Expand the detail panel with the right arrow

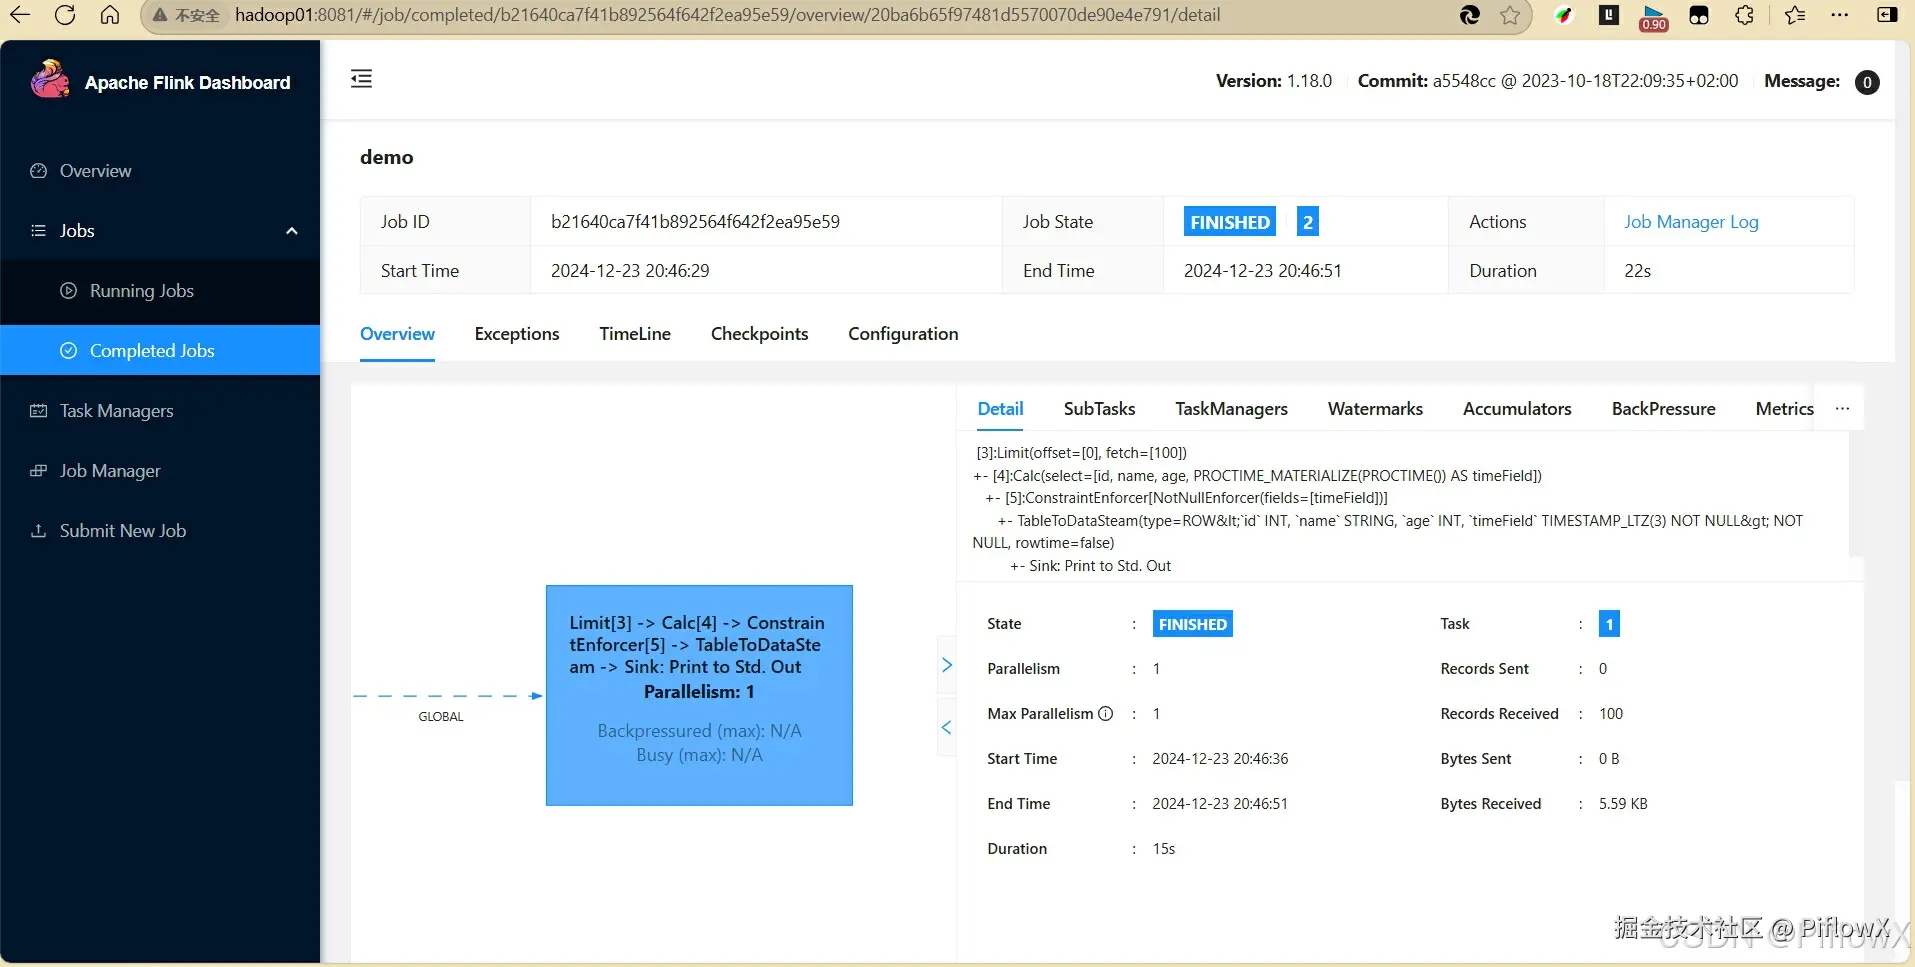[x=947, y=665]
